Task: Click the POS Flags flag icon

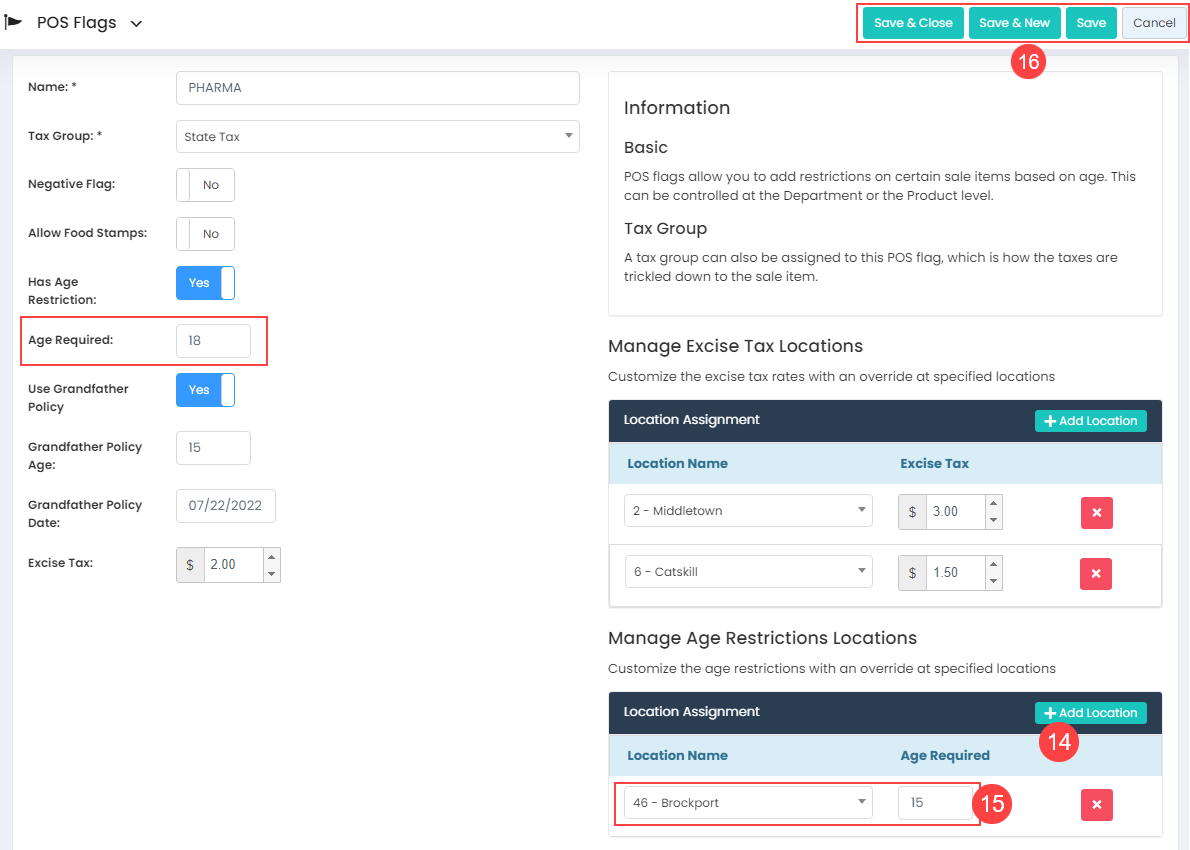Action: tap(13, 22)
